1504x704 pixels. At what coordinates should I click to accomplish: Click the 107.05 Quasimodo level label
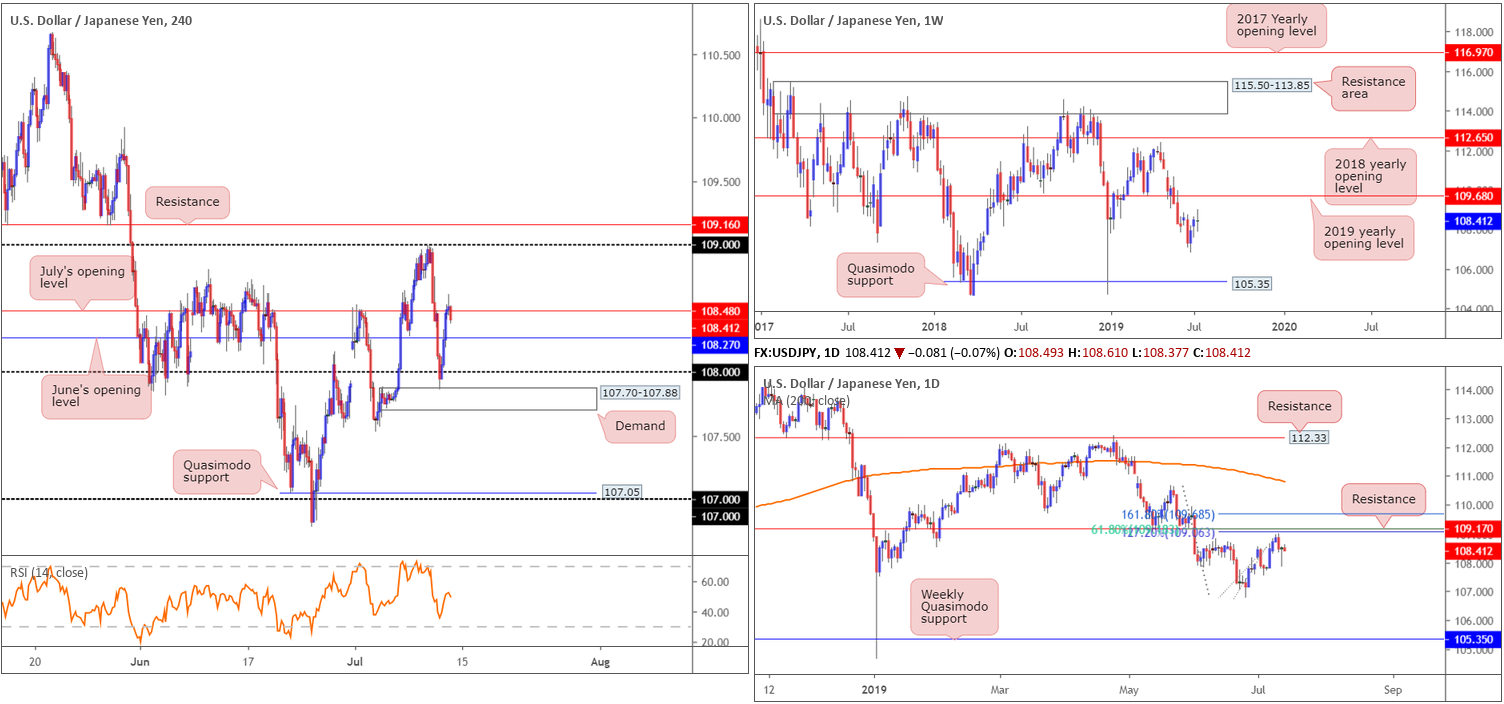[621, 492]
